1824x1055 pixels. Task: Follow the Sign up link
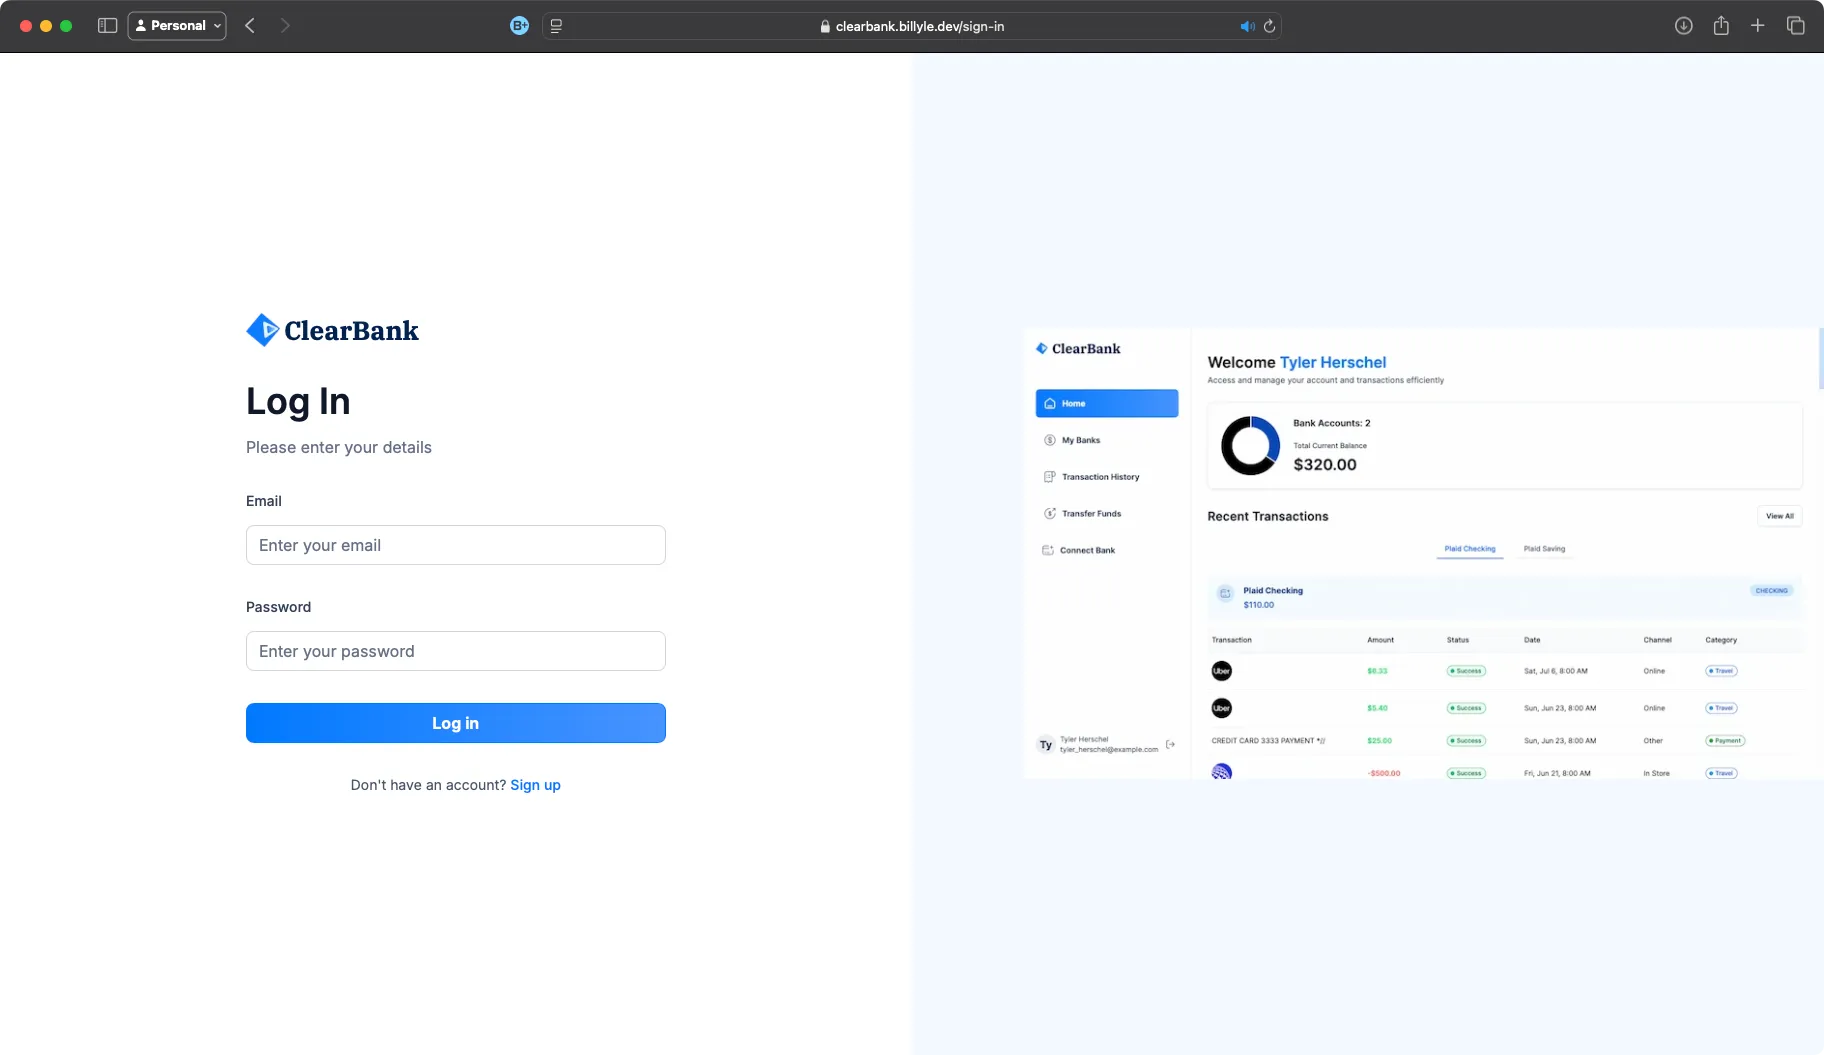click(535, 785)
